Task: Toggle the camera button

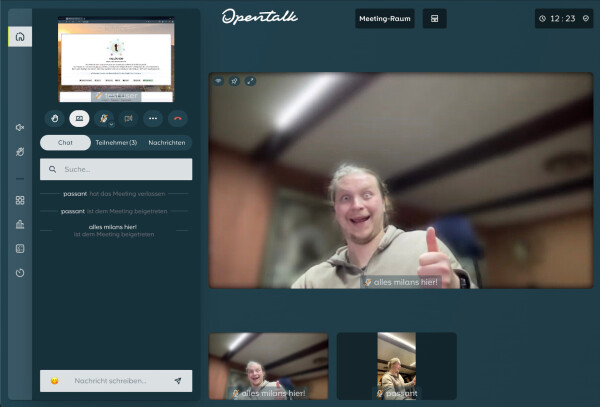Action: point(128,119)
